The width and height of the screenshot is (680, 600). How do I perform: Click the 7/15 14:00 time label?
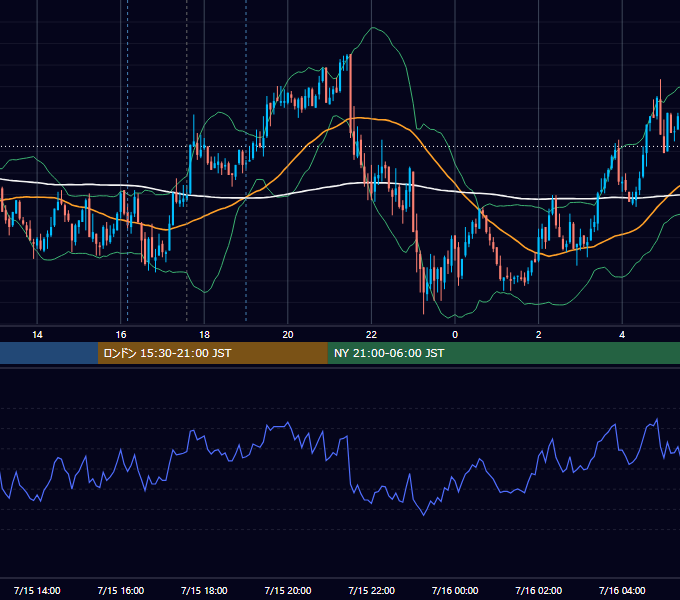[x=37, y=590]
